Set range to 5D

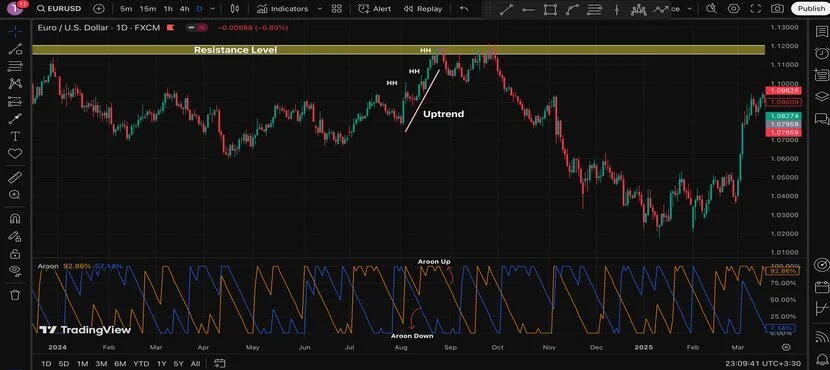[x=64, y=364]
